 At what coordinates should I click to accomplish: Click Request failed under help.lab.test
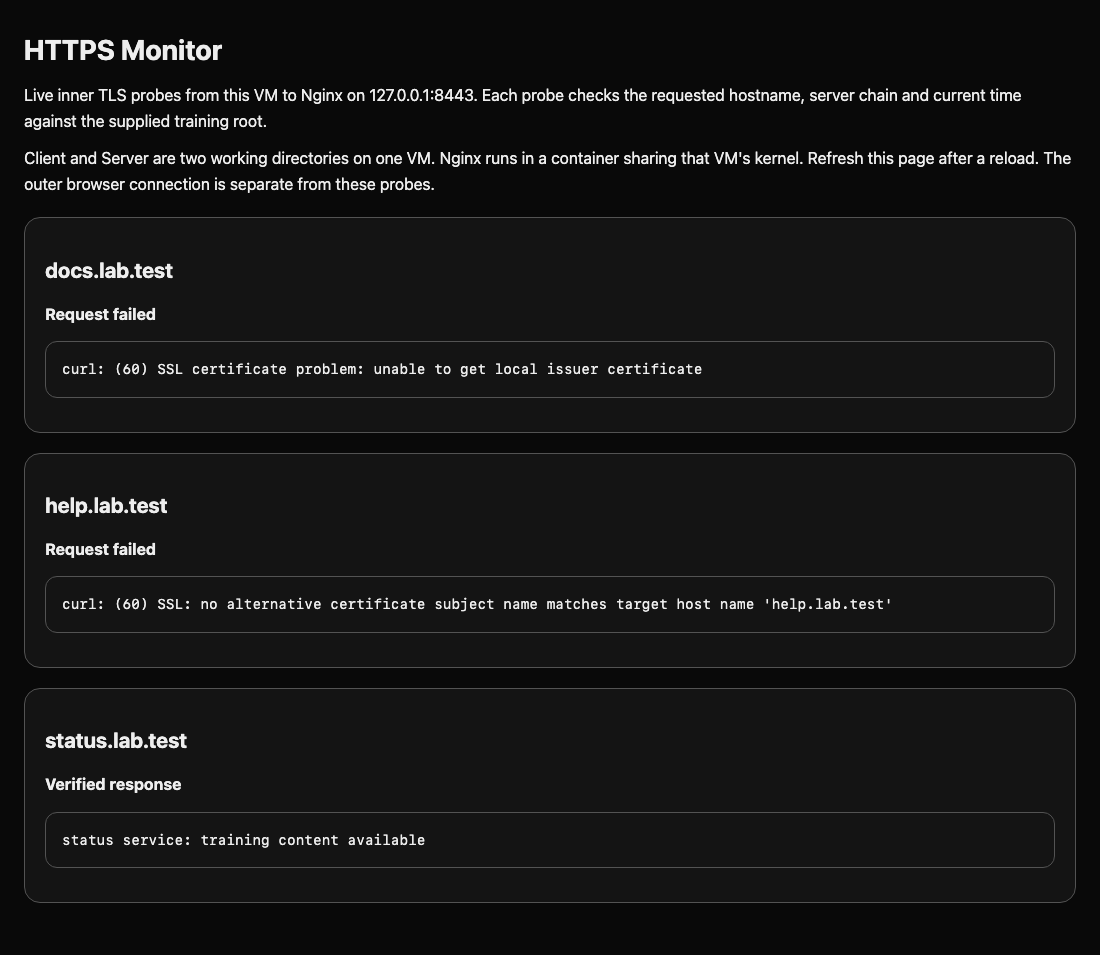pos(100,549)
